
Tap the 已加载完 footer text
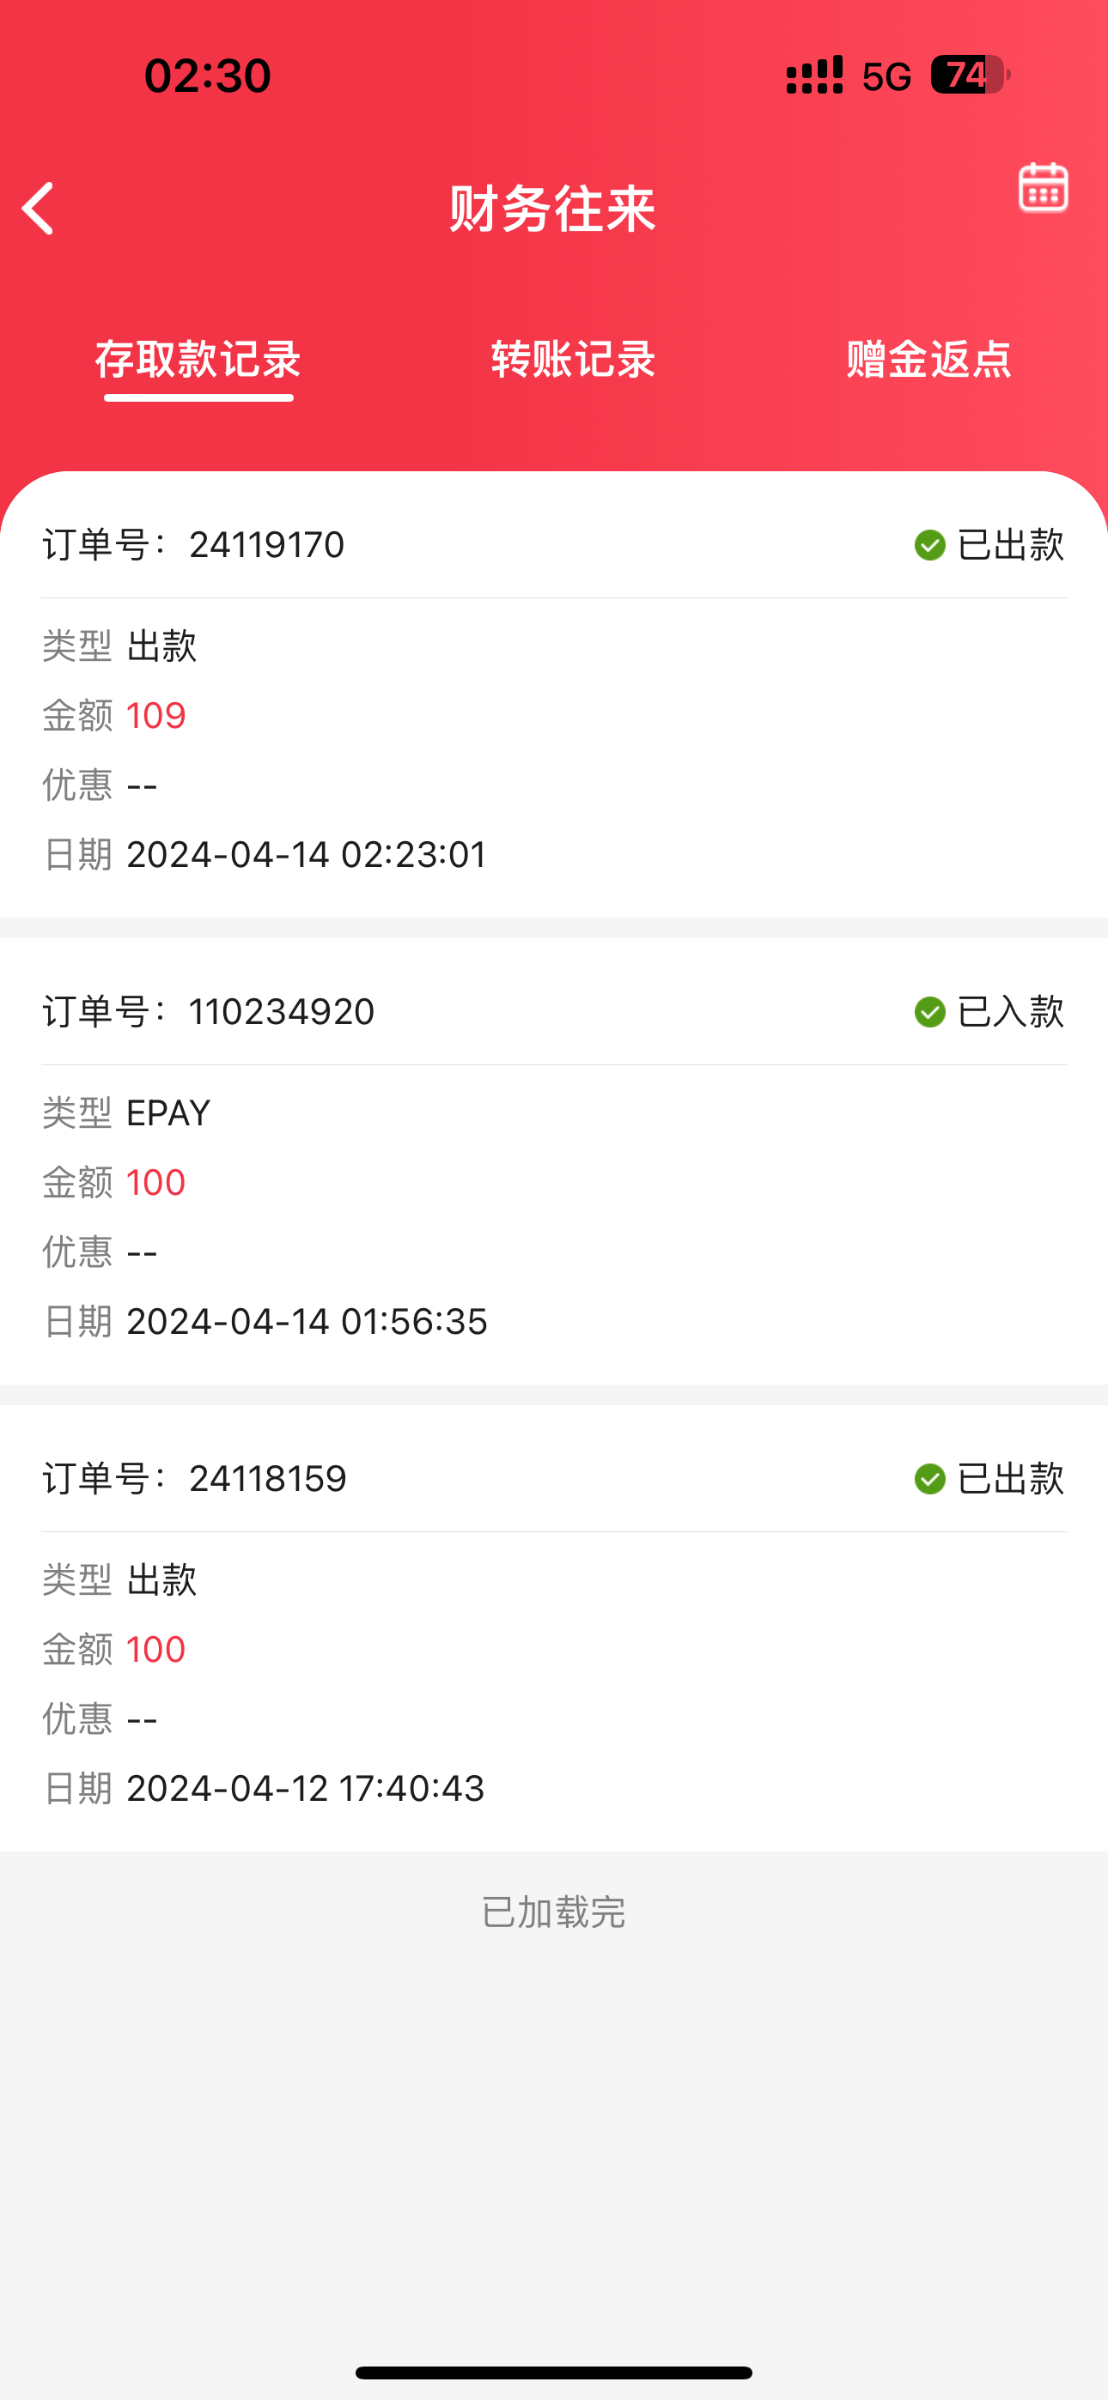(x=554, y=1912)
